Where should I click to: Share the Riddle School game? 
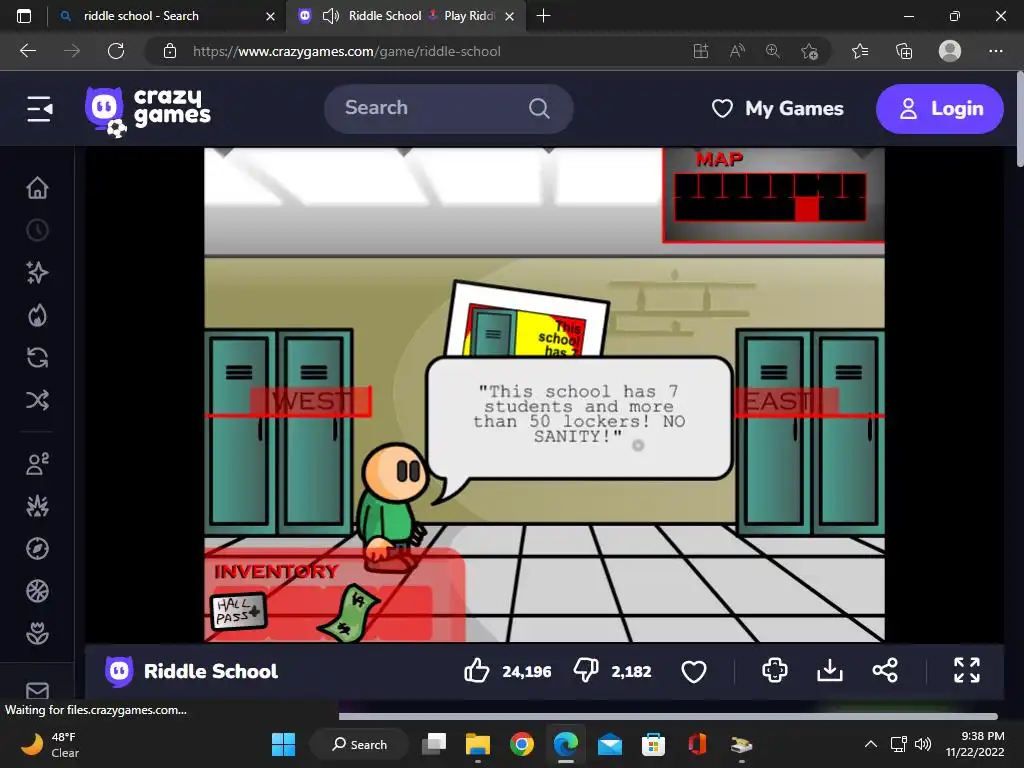click(x=885, y=670)
